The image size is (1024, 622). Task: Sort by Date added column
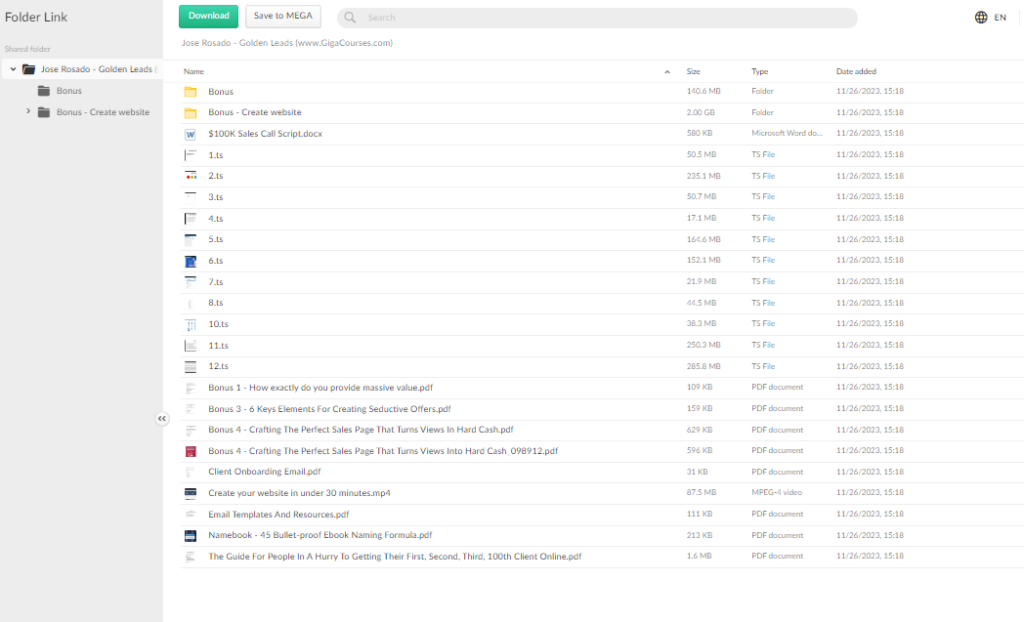click(x=856, y=72)
